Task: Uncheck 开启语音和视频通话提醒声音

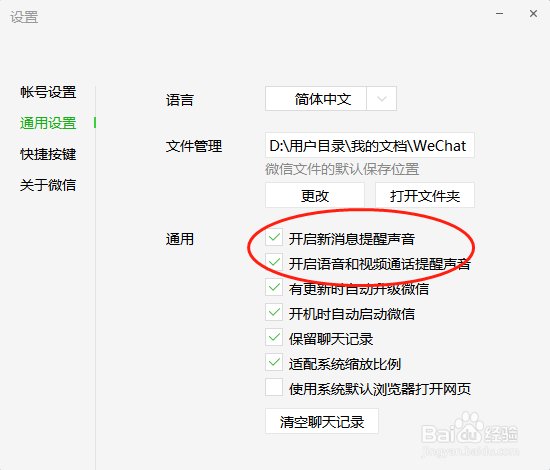Action: [274, 263]
